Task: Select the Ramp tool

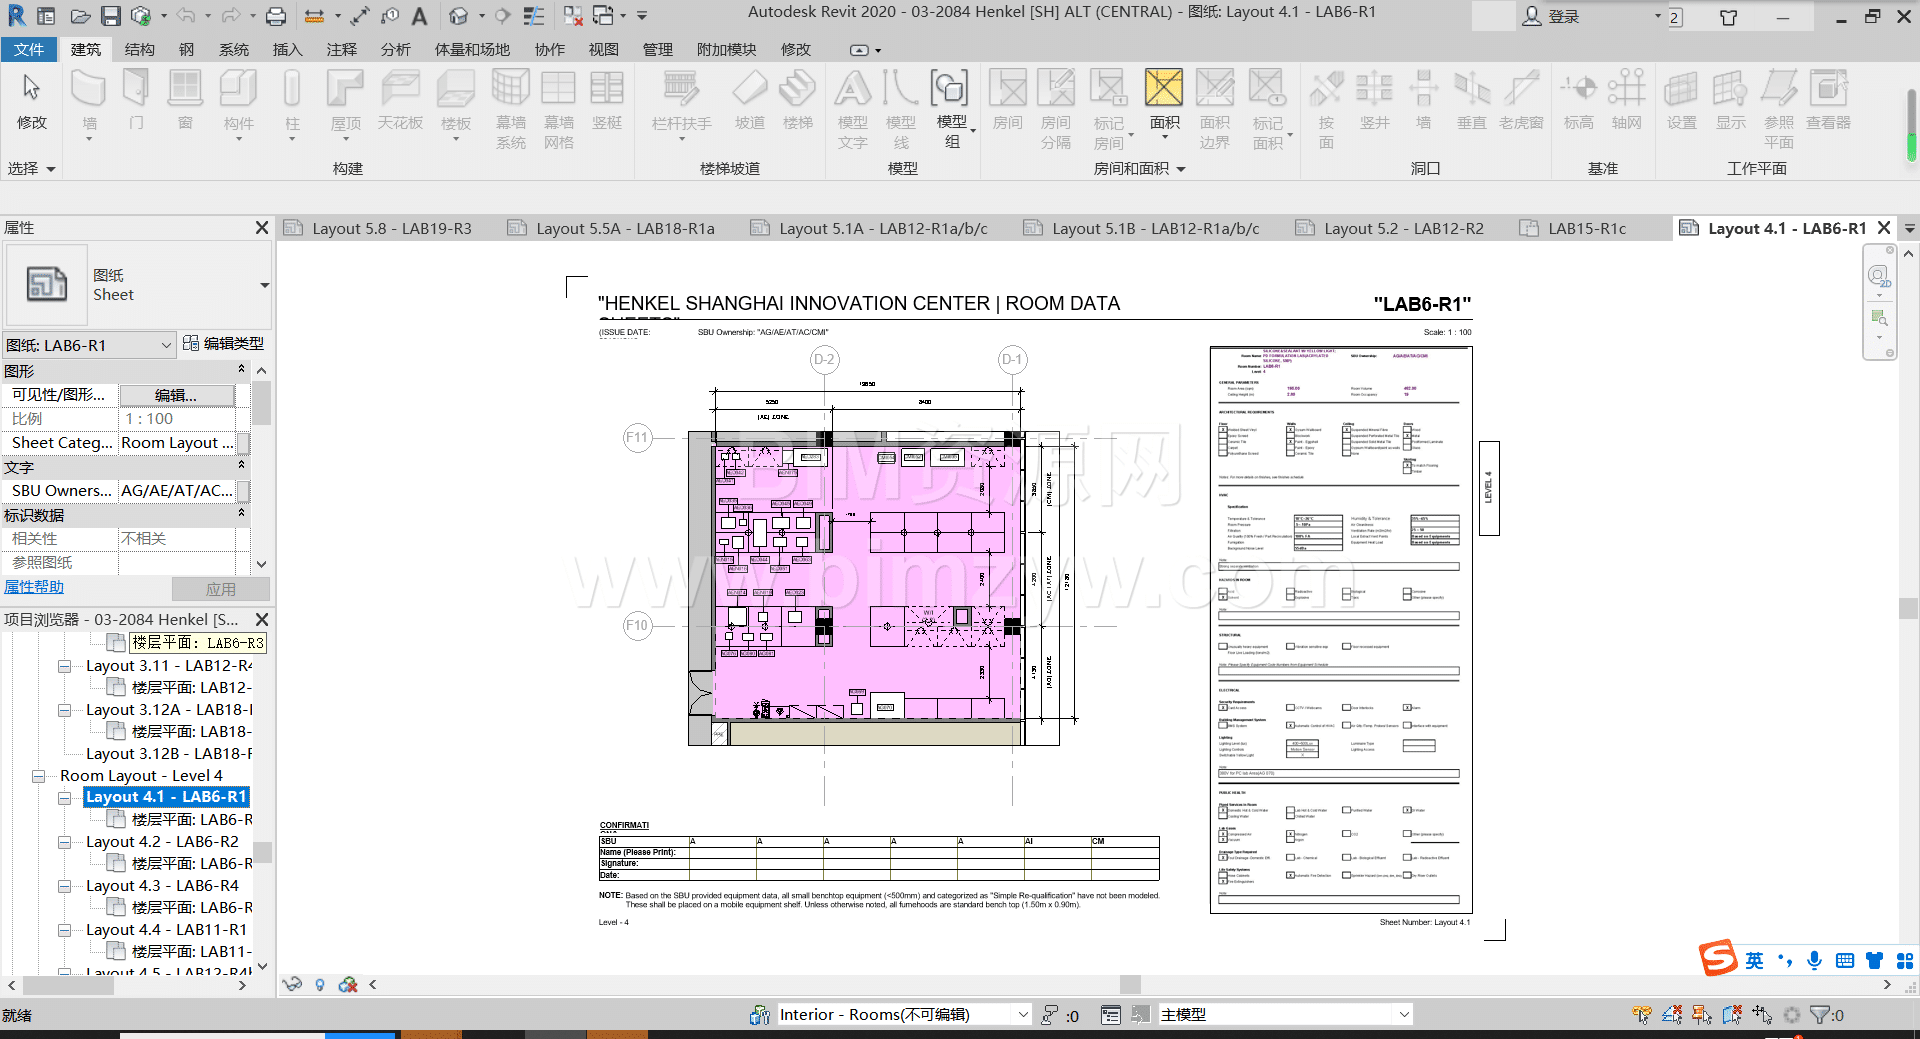Action: [x=750, y=102]
